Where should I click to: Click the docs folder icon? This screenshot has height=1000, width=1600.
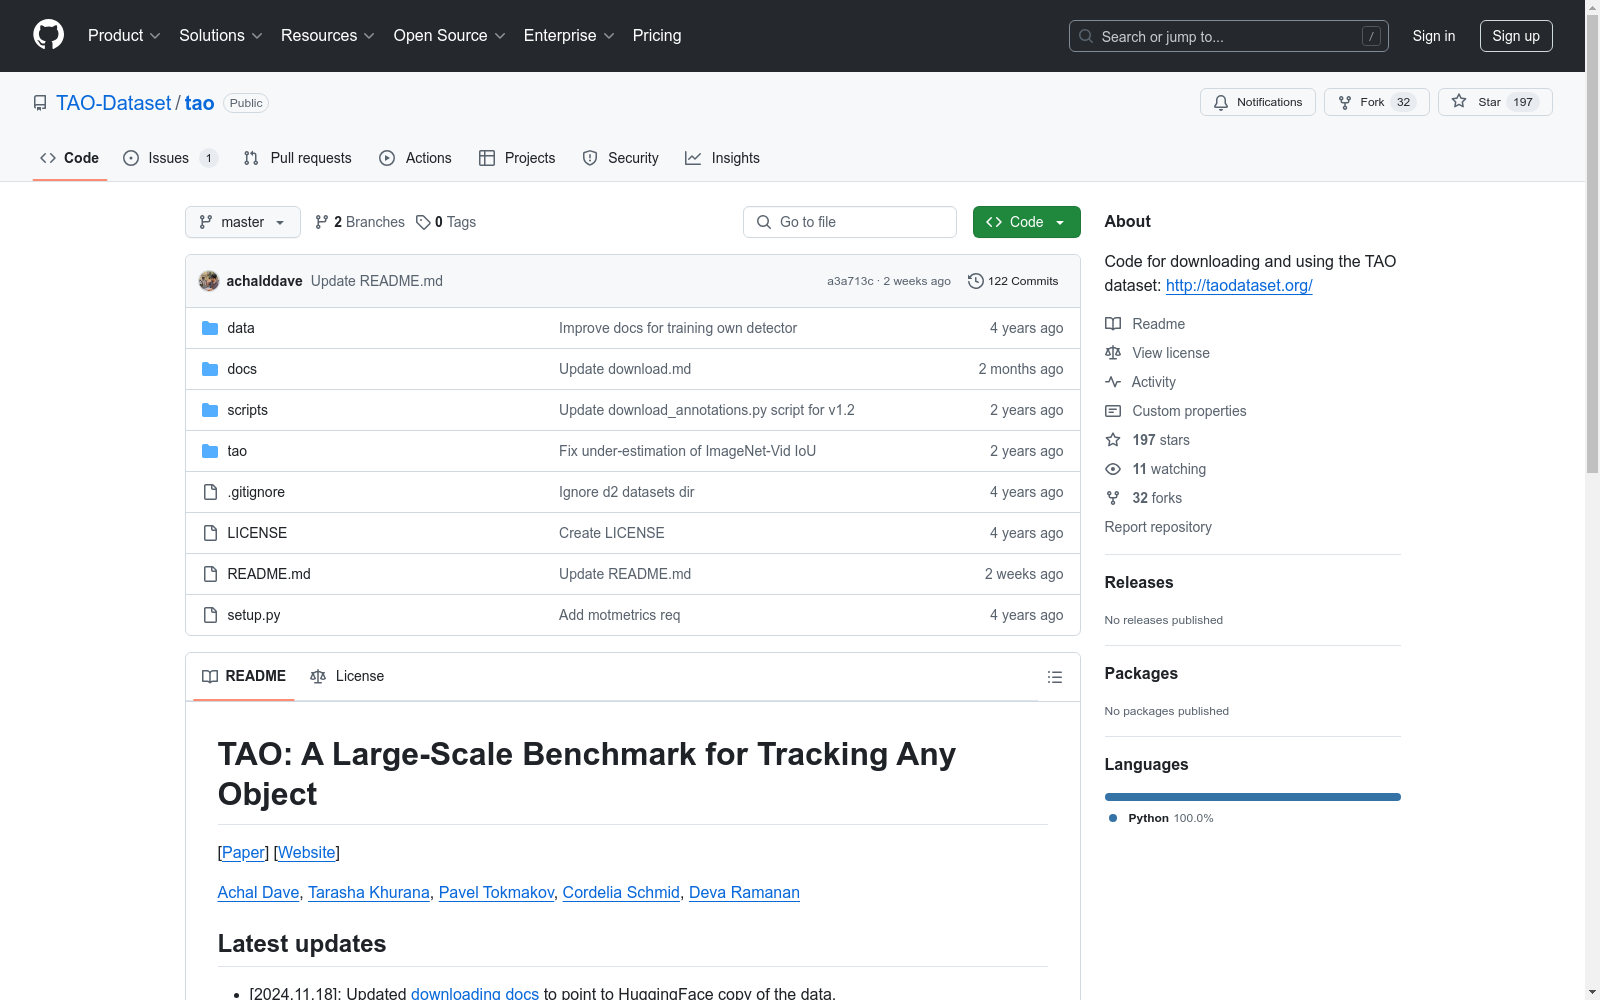210,369
